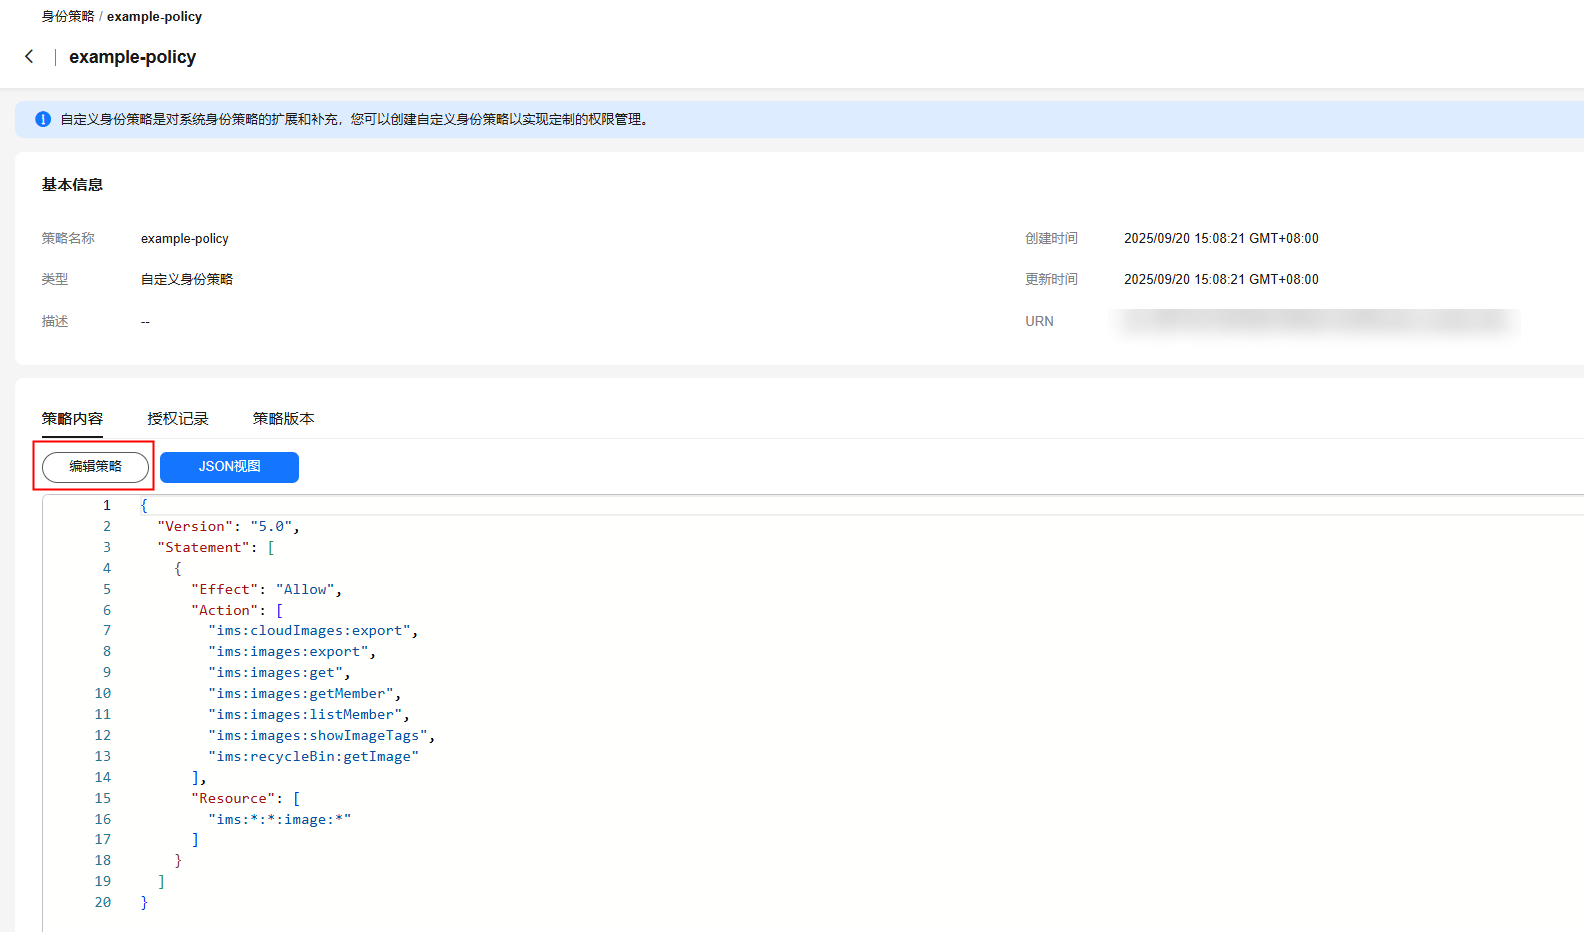
Task: Click the ims:recycleBin:getImage action line
Action: pos(313,757)
